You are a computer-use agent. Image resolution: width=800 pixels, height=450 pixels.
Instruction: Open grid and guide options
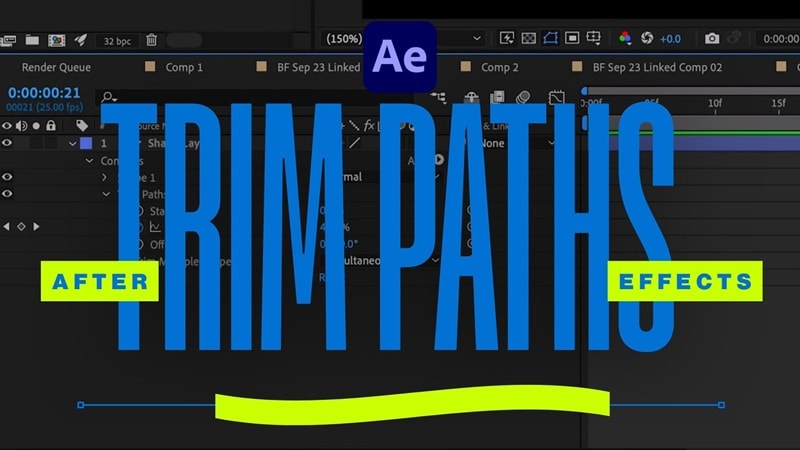pos(594,38)
